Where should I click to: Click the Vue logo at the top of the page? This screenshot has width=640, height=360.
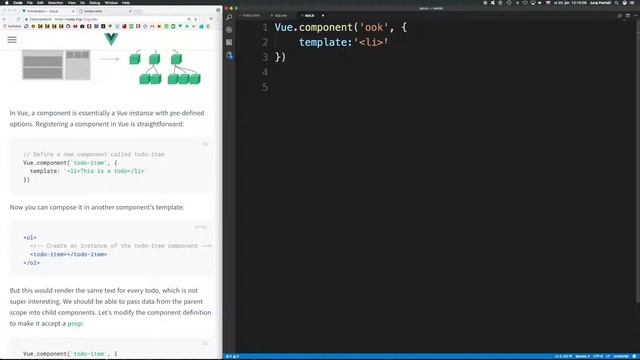click(x=111, y=39)
